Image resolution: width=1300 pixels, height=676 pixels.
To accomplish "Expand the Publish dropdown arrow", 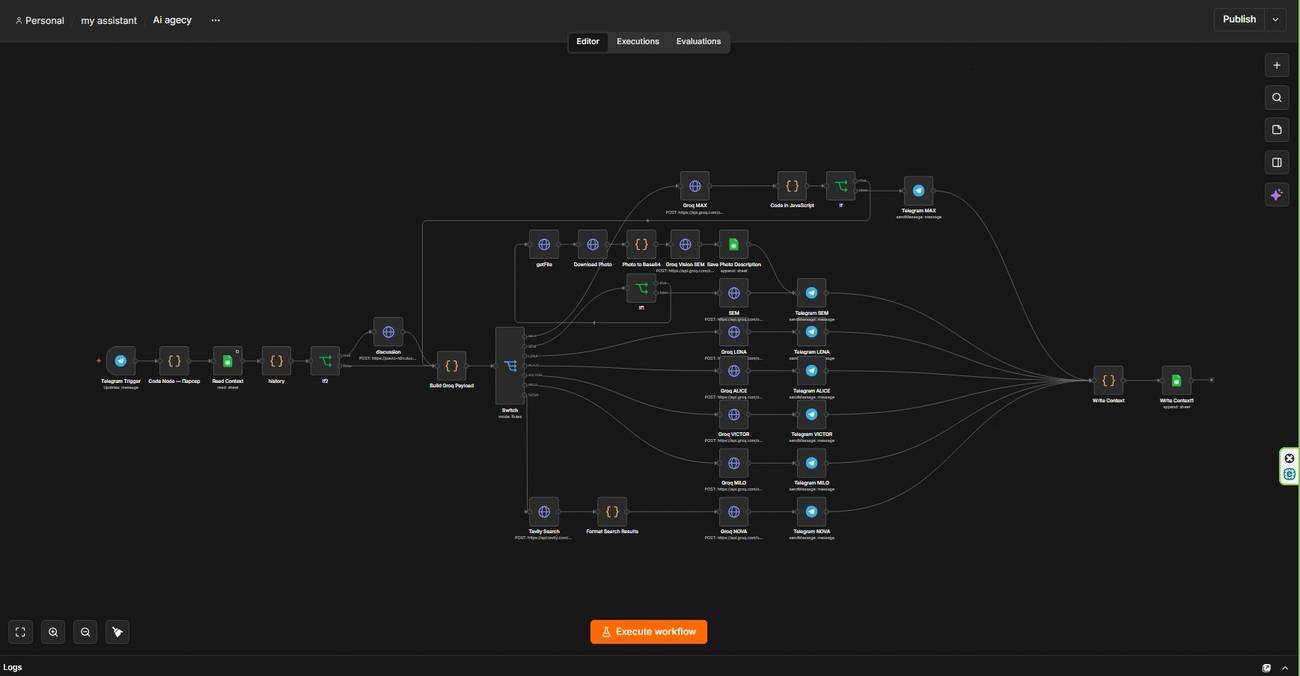I will click(1275, 19).
